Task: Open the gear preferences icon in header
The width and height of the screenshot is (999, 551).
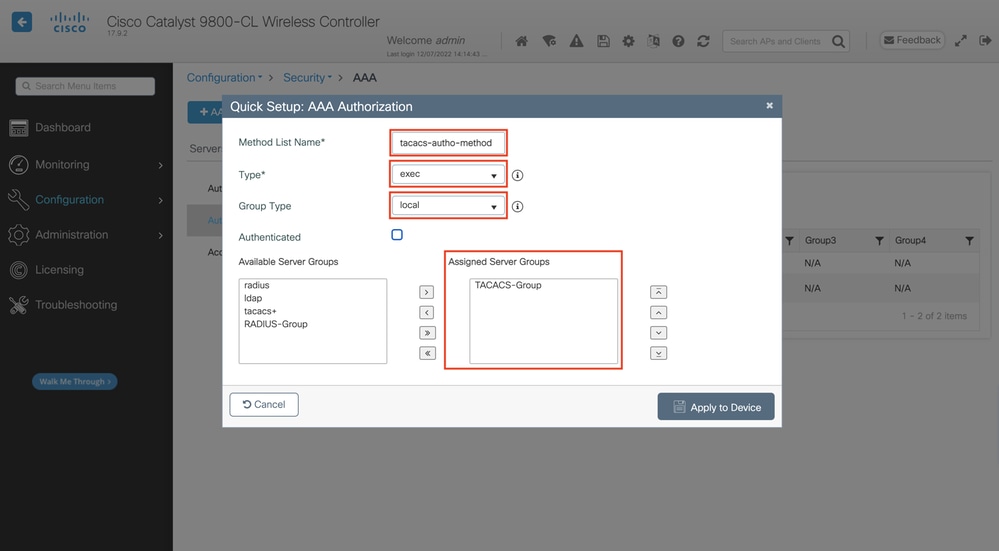Action: (x=628, y=41)
